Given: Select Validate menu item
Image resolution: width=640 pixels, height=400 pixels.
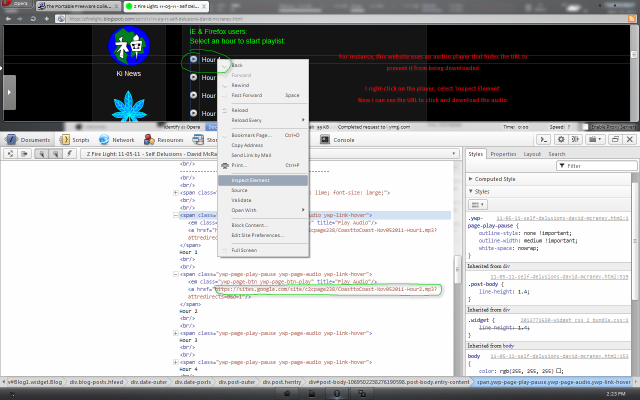Looking at the screenshot, I should point(263,200).
